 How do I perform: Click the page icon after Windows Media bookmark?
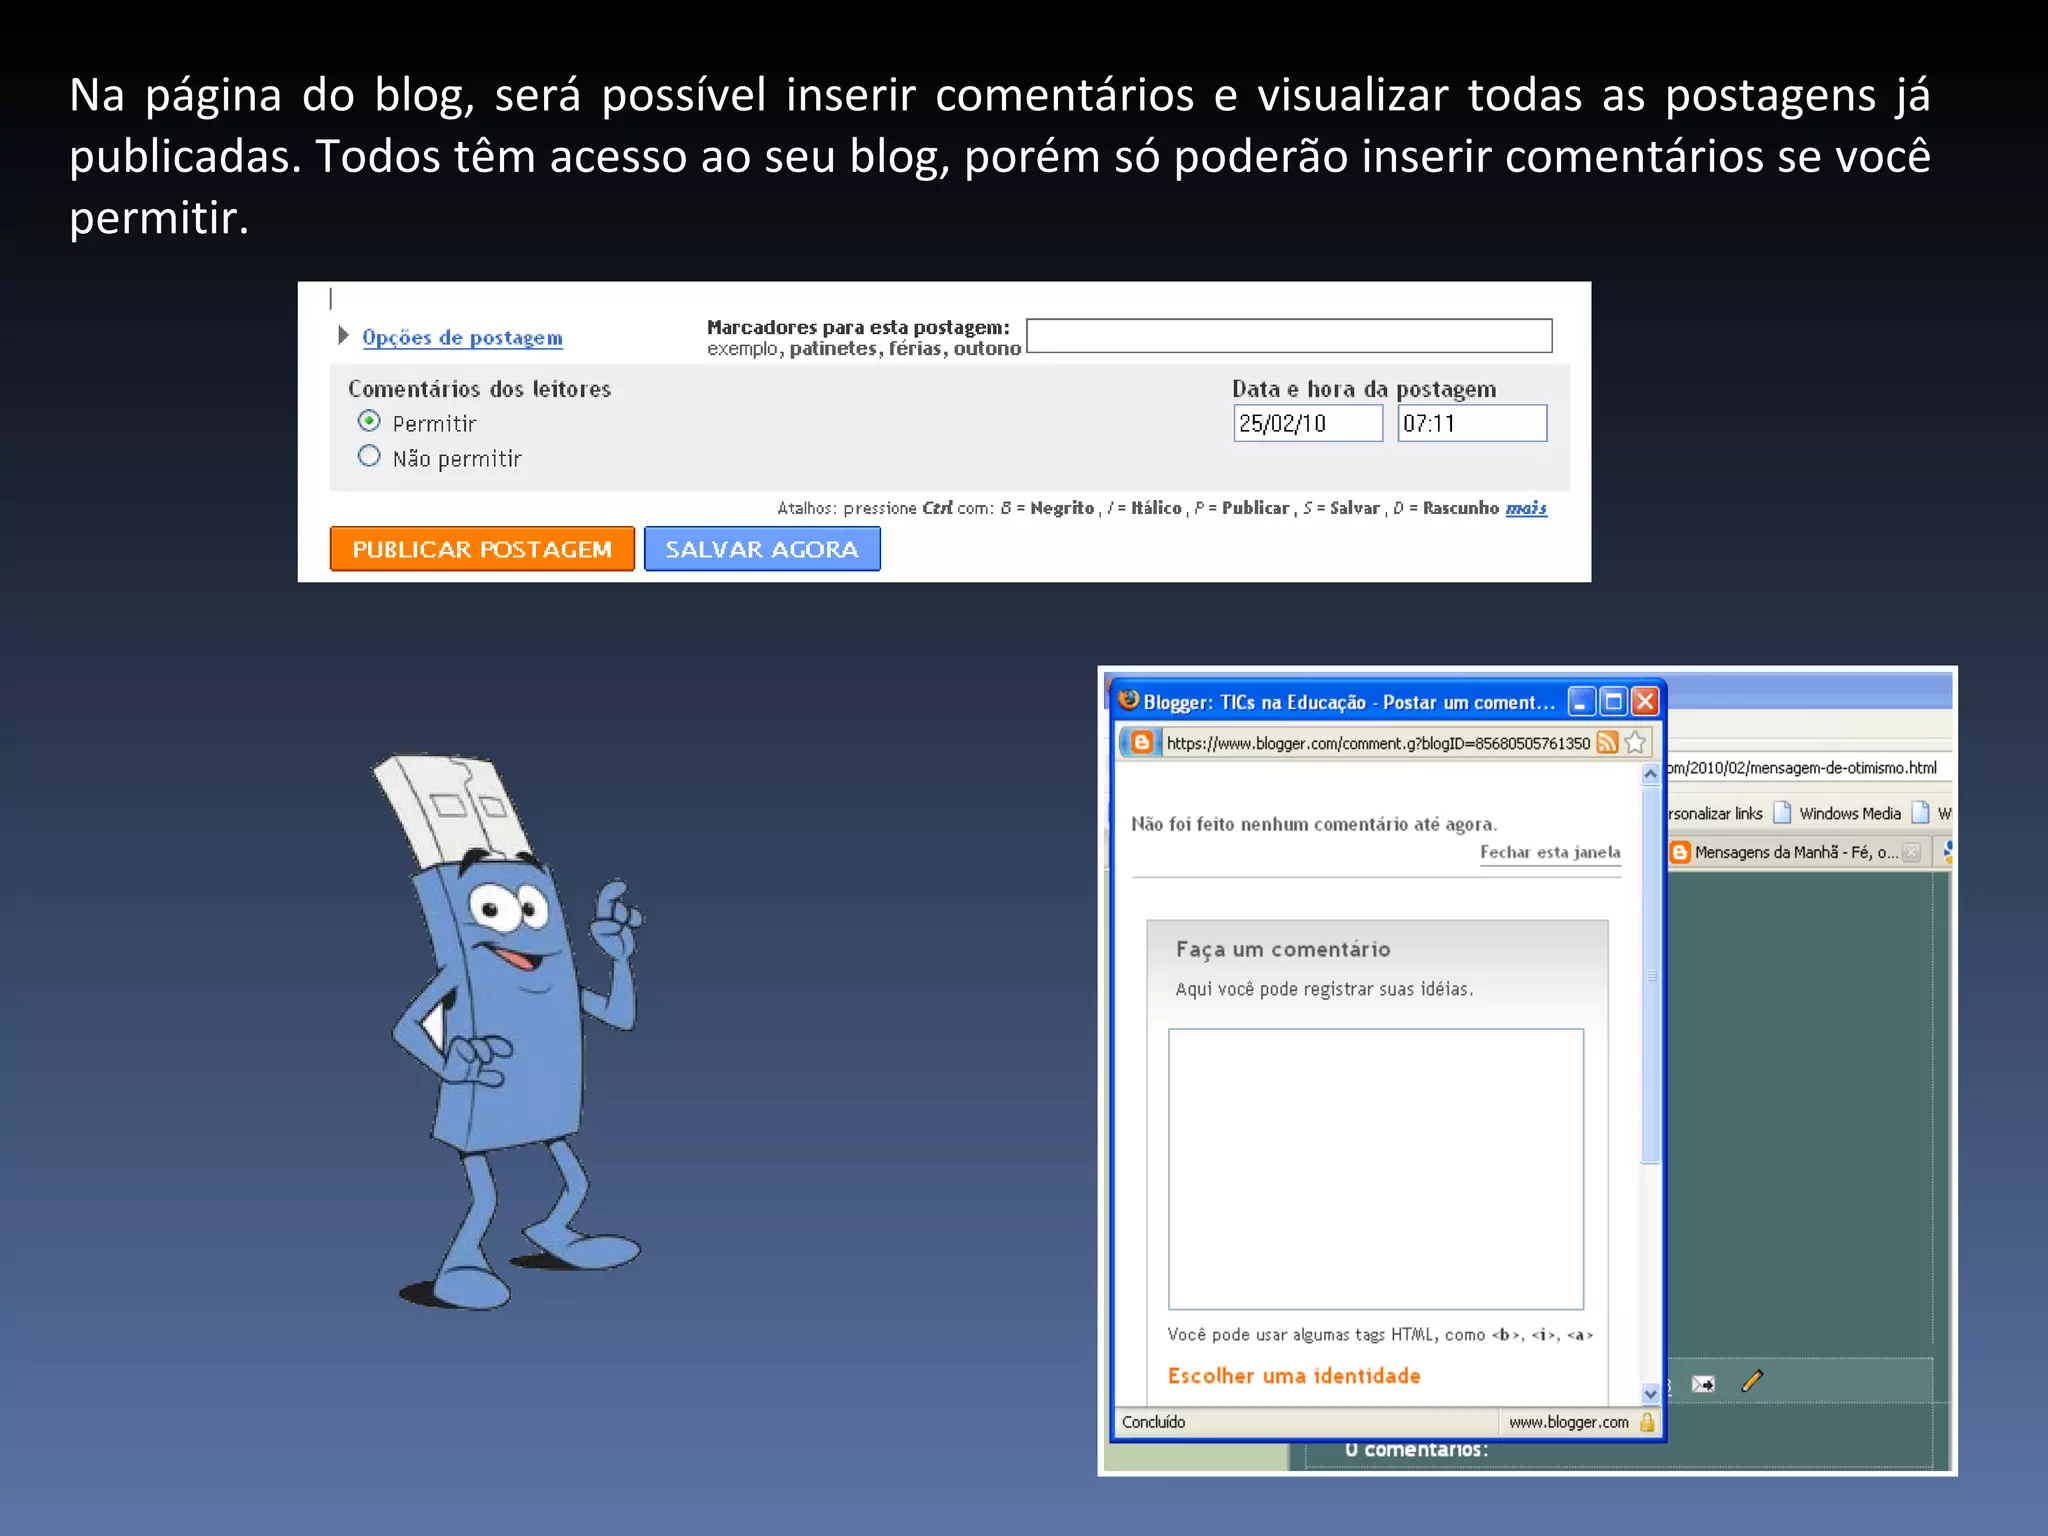(x=1920, y=812)
